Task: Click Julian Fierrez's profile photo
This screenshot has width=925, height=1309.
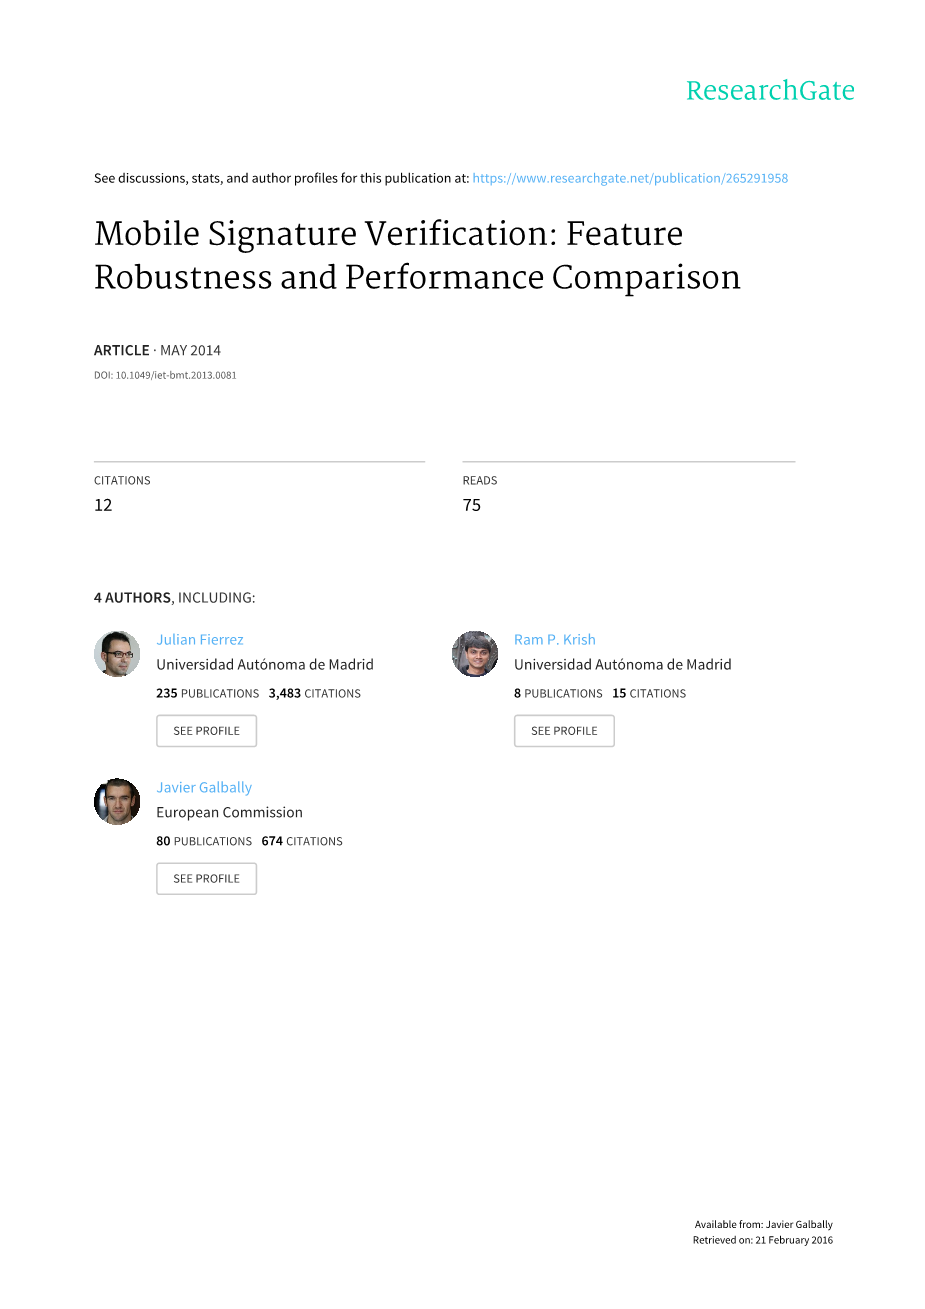Action: tap(117, 654)
